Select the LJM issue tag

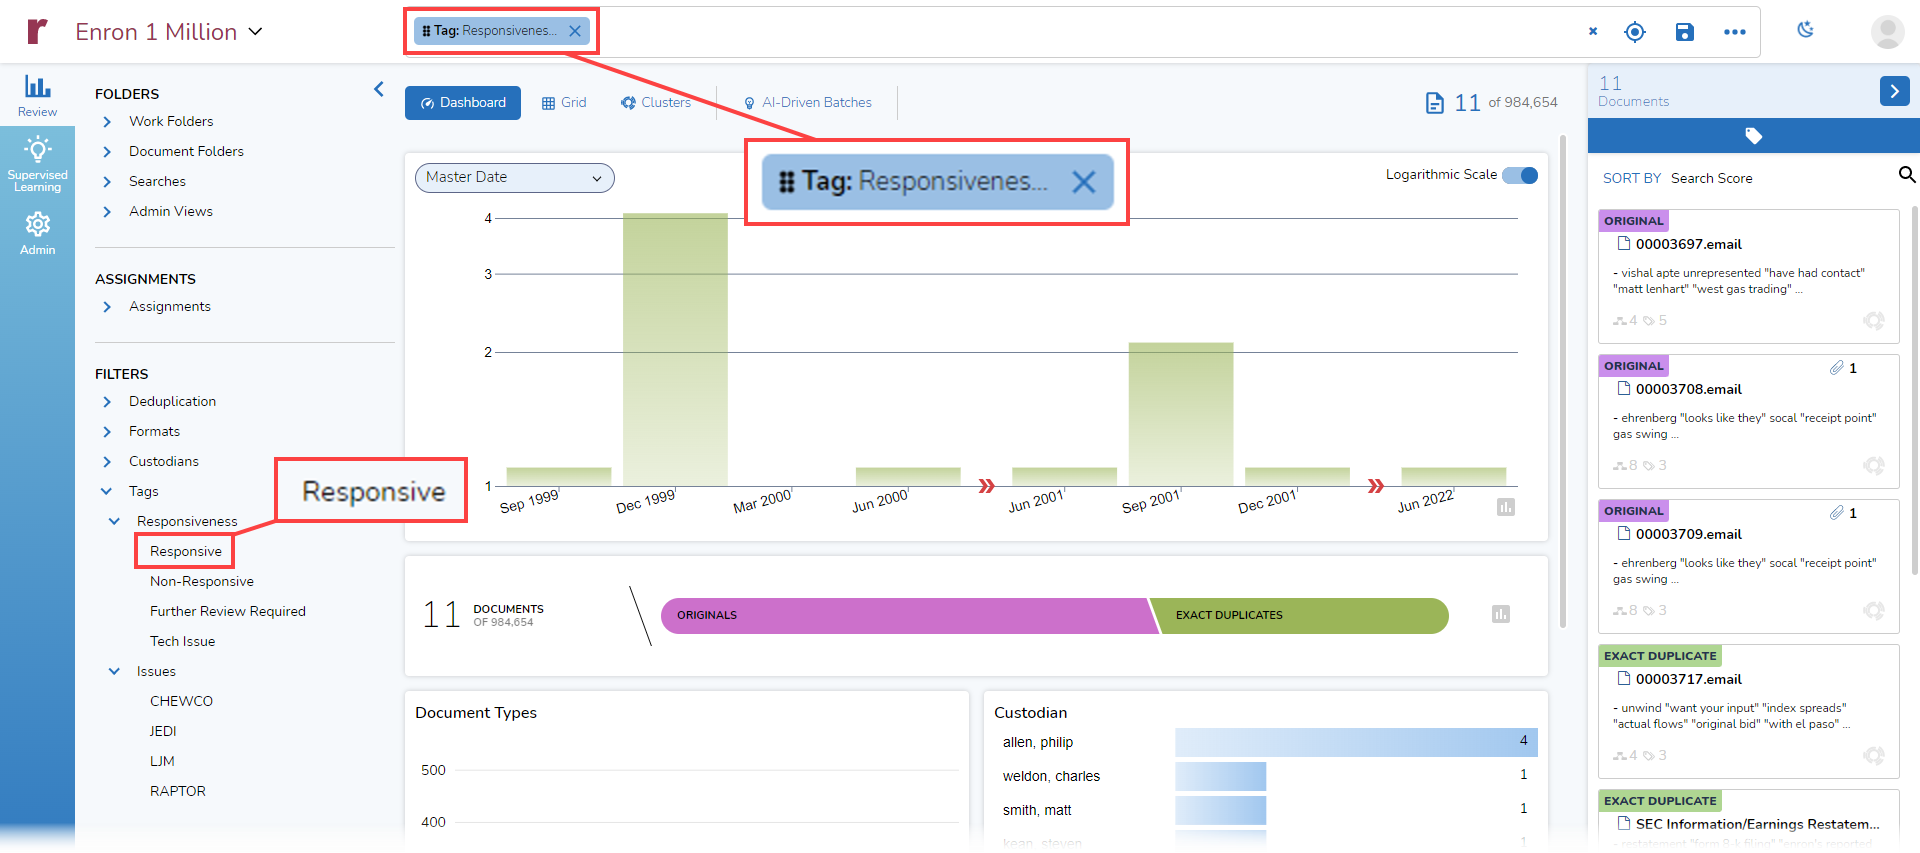tap(162, 761)
